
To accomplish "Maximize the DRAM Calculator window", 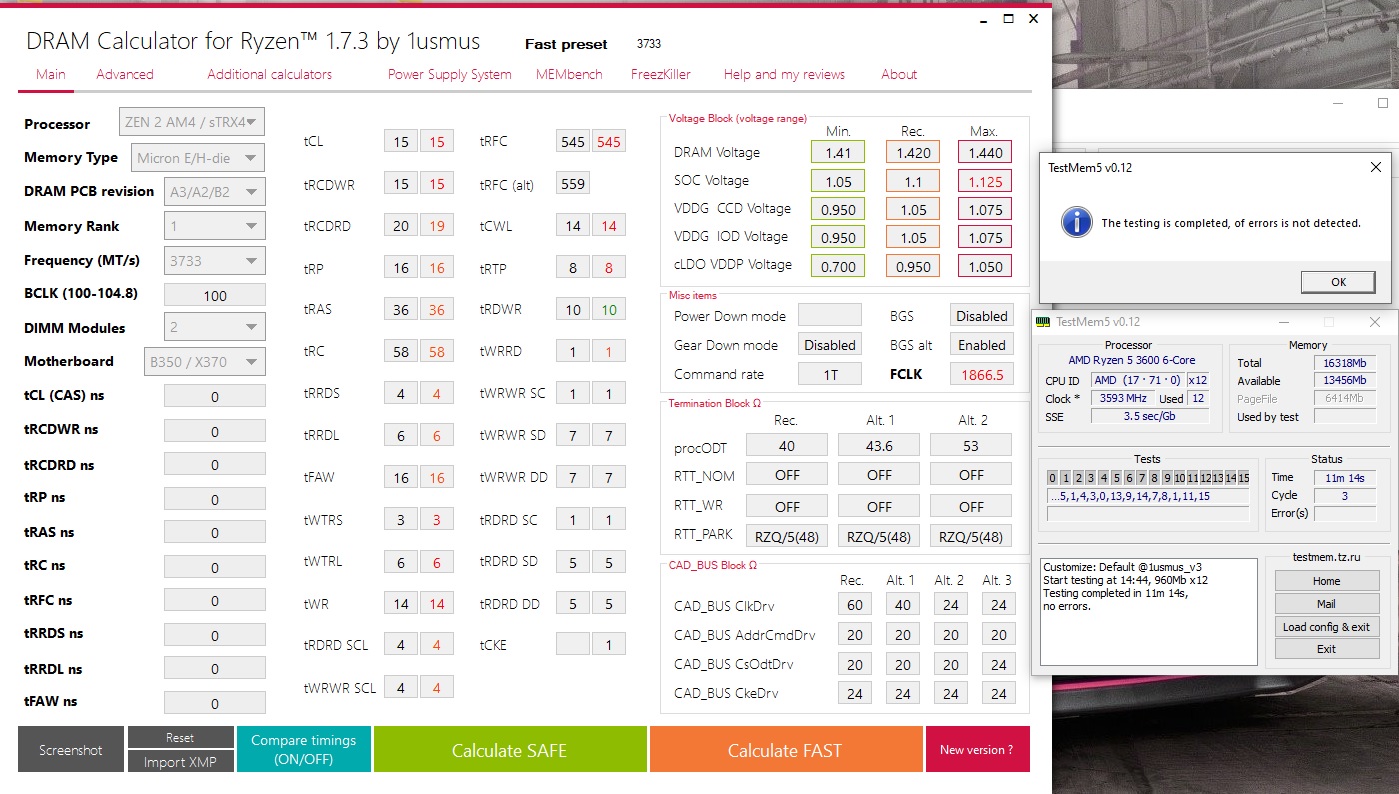I will (1008, 19).
